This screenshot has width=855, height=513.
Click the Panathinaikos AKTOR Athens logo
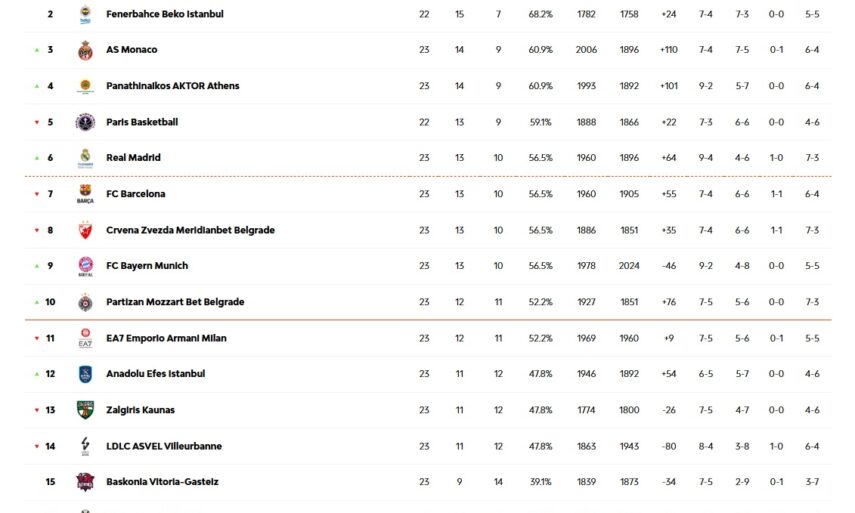tap(85, 86)
